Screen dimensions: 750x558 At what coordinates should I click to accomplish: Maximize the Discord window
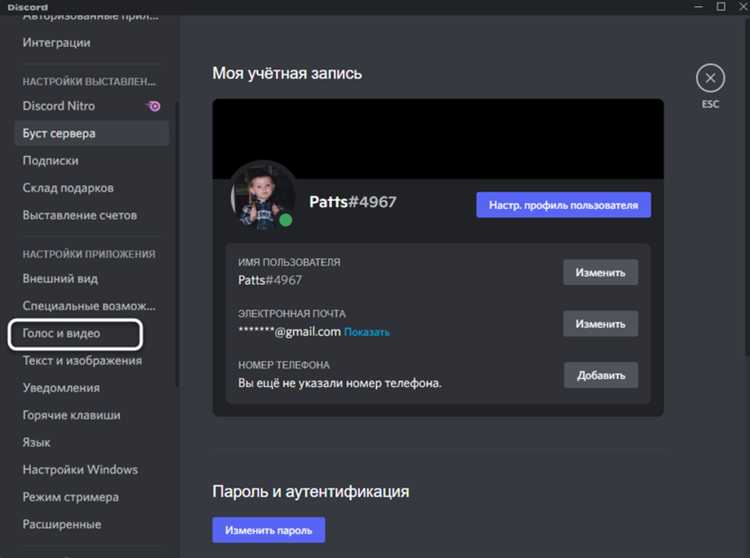click(x=721, y=7)
